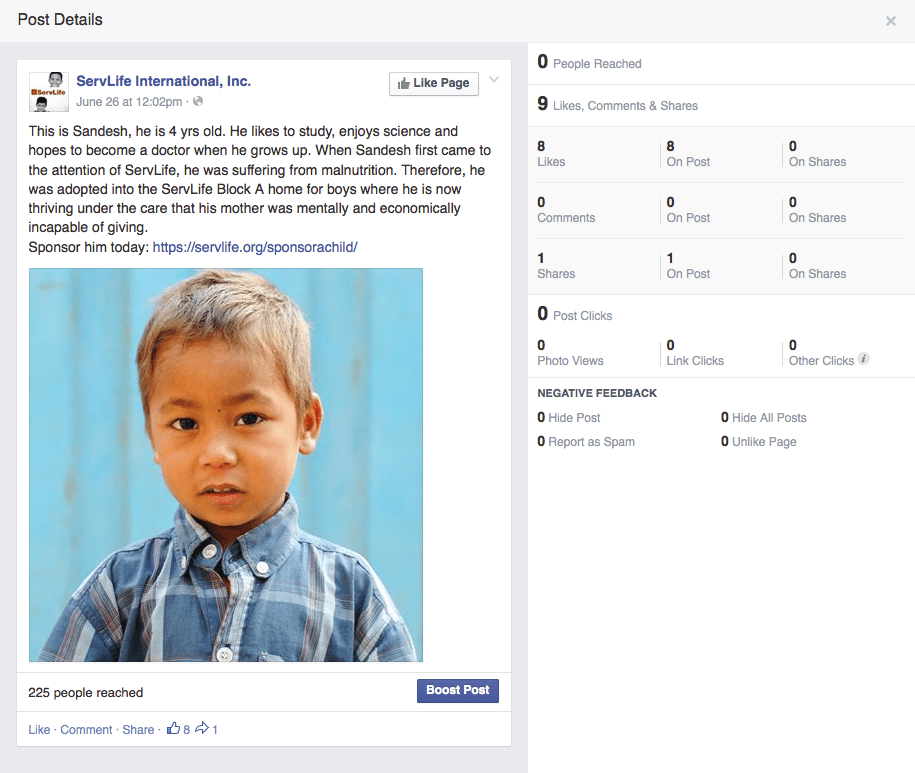Image resolution: width=915 pixels, height=773 pixels.
Task: Open the post options dropdown chevron
Action: 494,80
